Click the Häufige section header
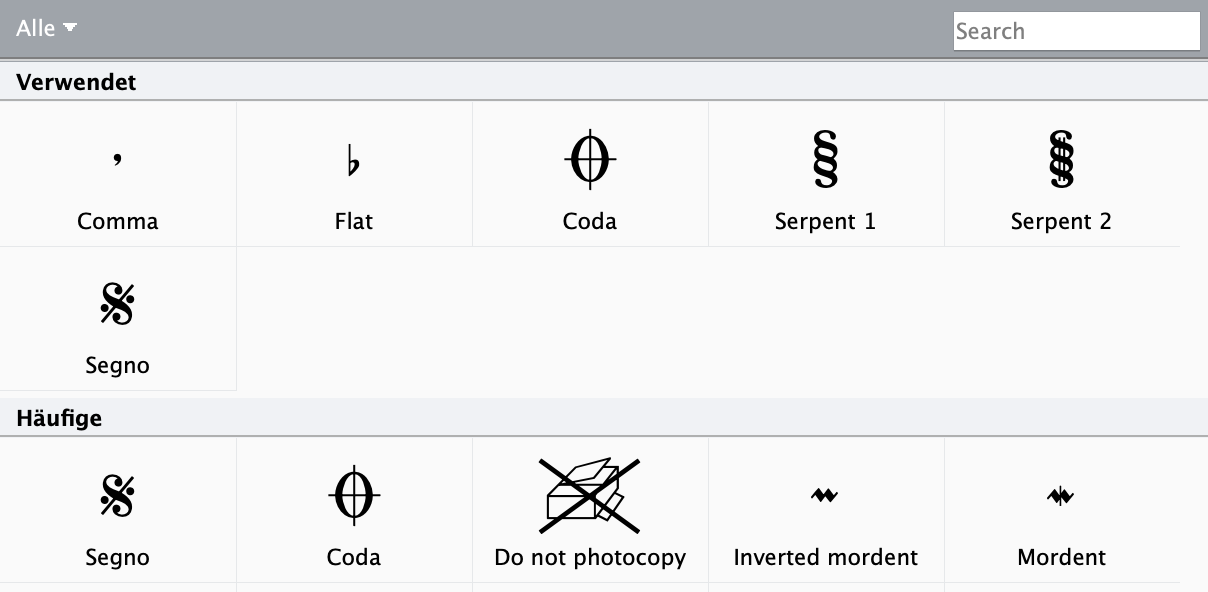 tap(604, 418)
